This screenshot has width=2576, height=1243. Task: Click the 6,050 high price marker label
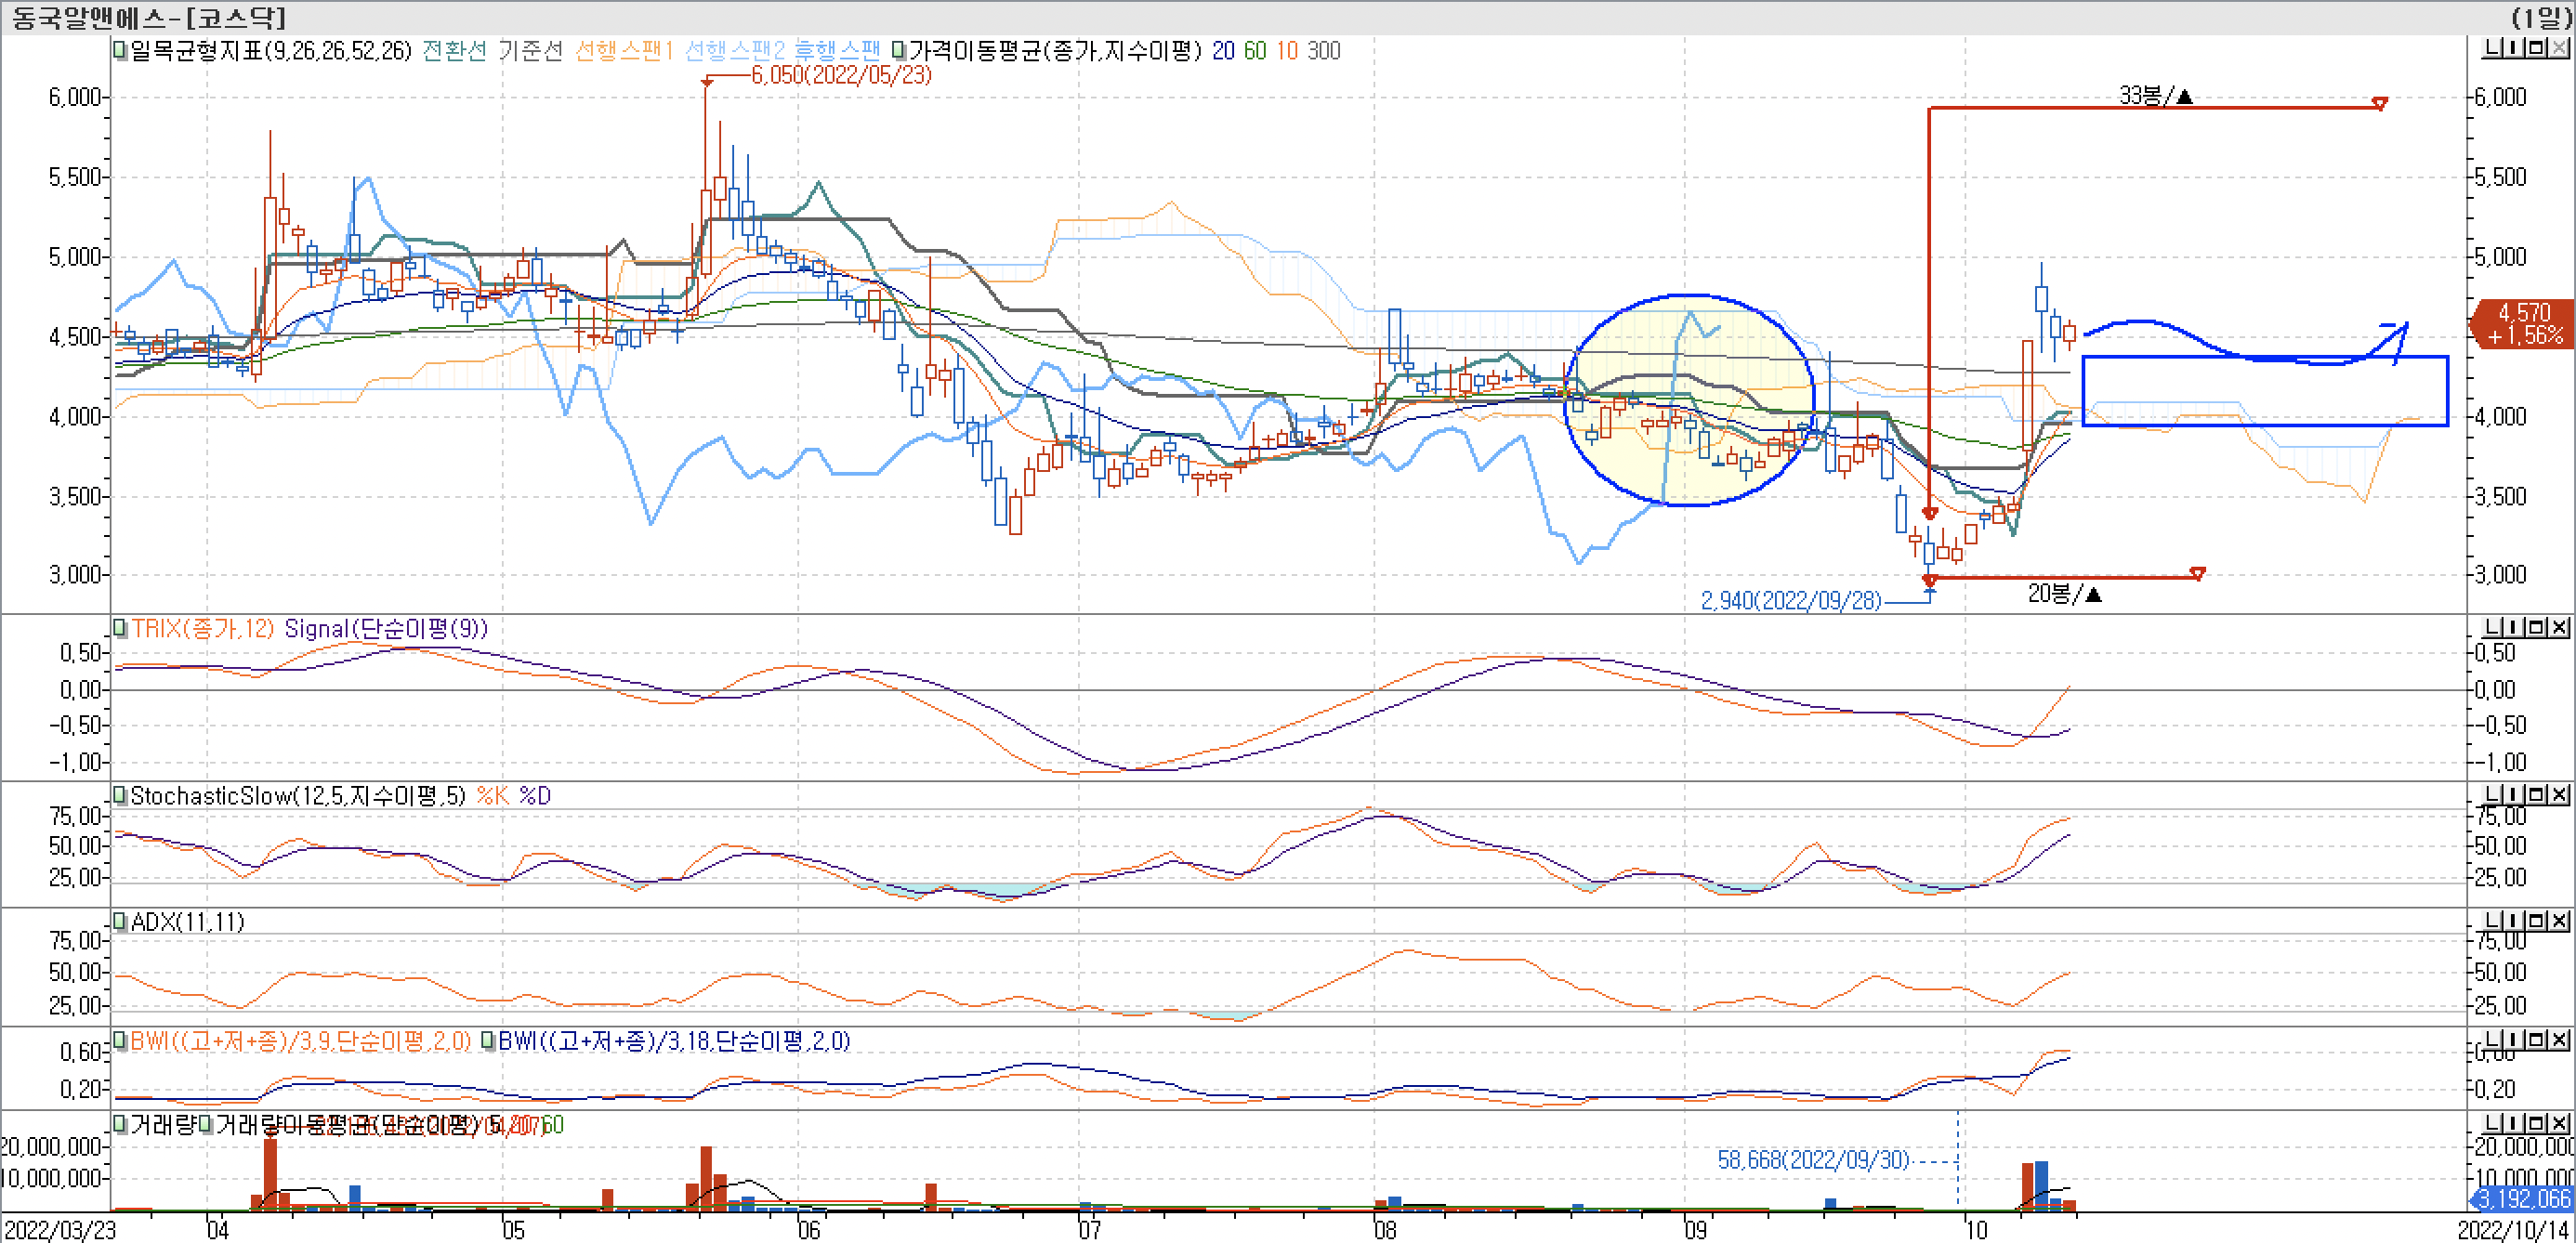coord(840,75)
